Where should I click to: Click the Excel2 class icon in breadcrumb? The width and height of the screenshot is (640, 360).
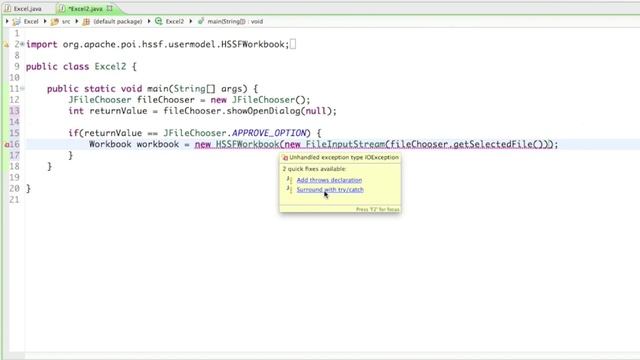point(159,21)
